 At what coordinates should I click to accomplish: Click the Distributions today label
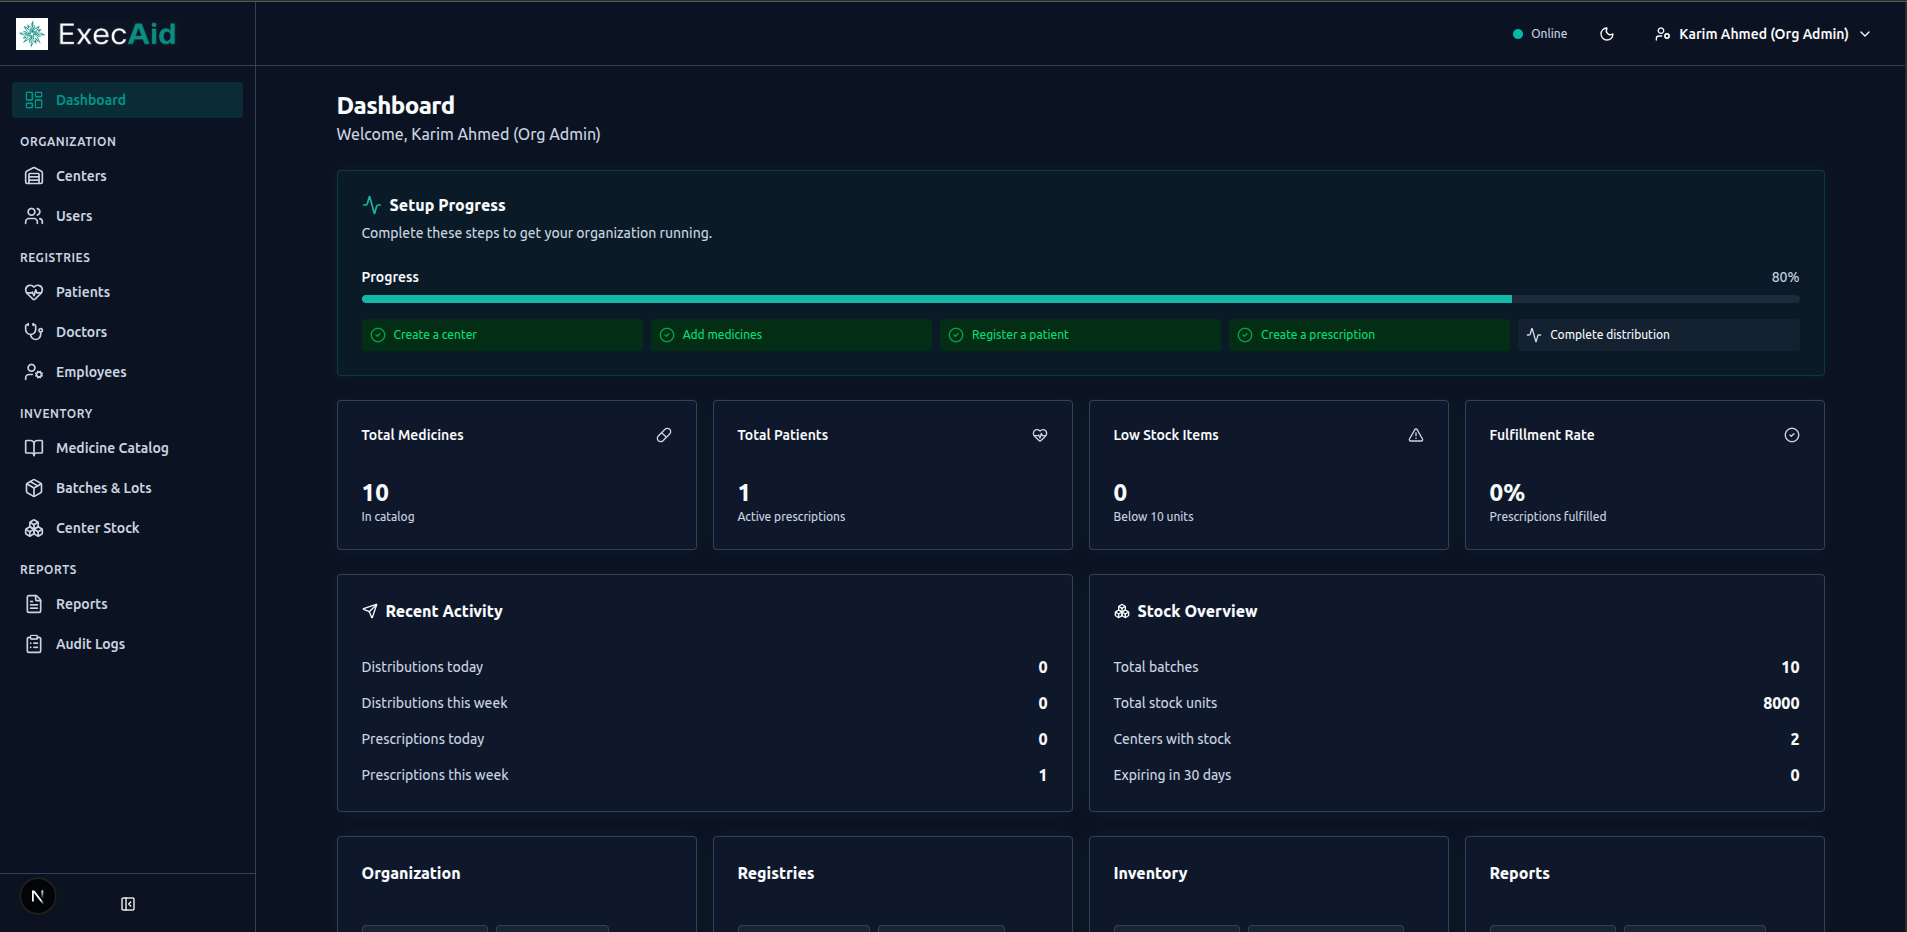(422, 667)
